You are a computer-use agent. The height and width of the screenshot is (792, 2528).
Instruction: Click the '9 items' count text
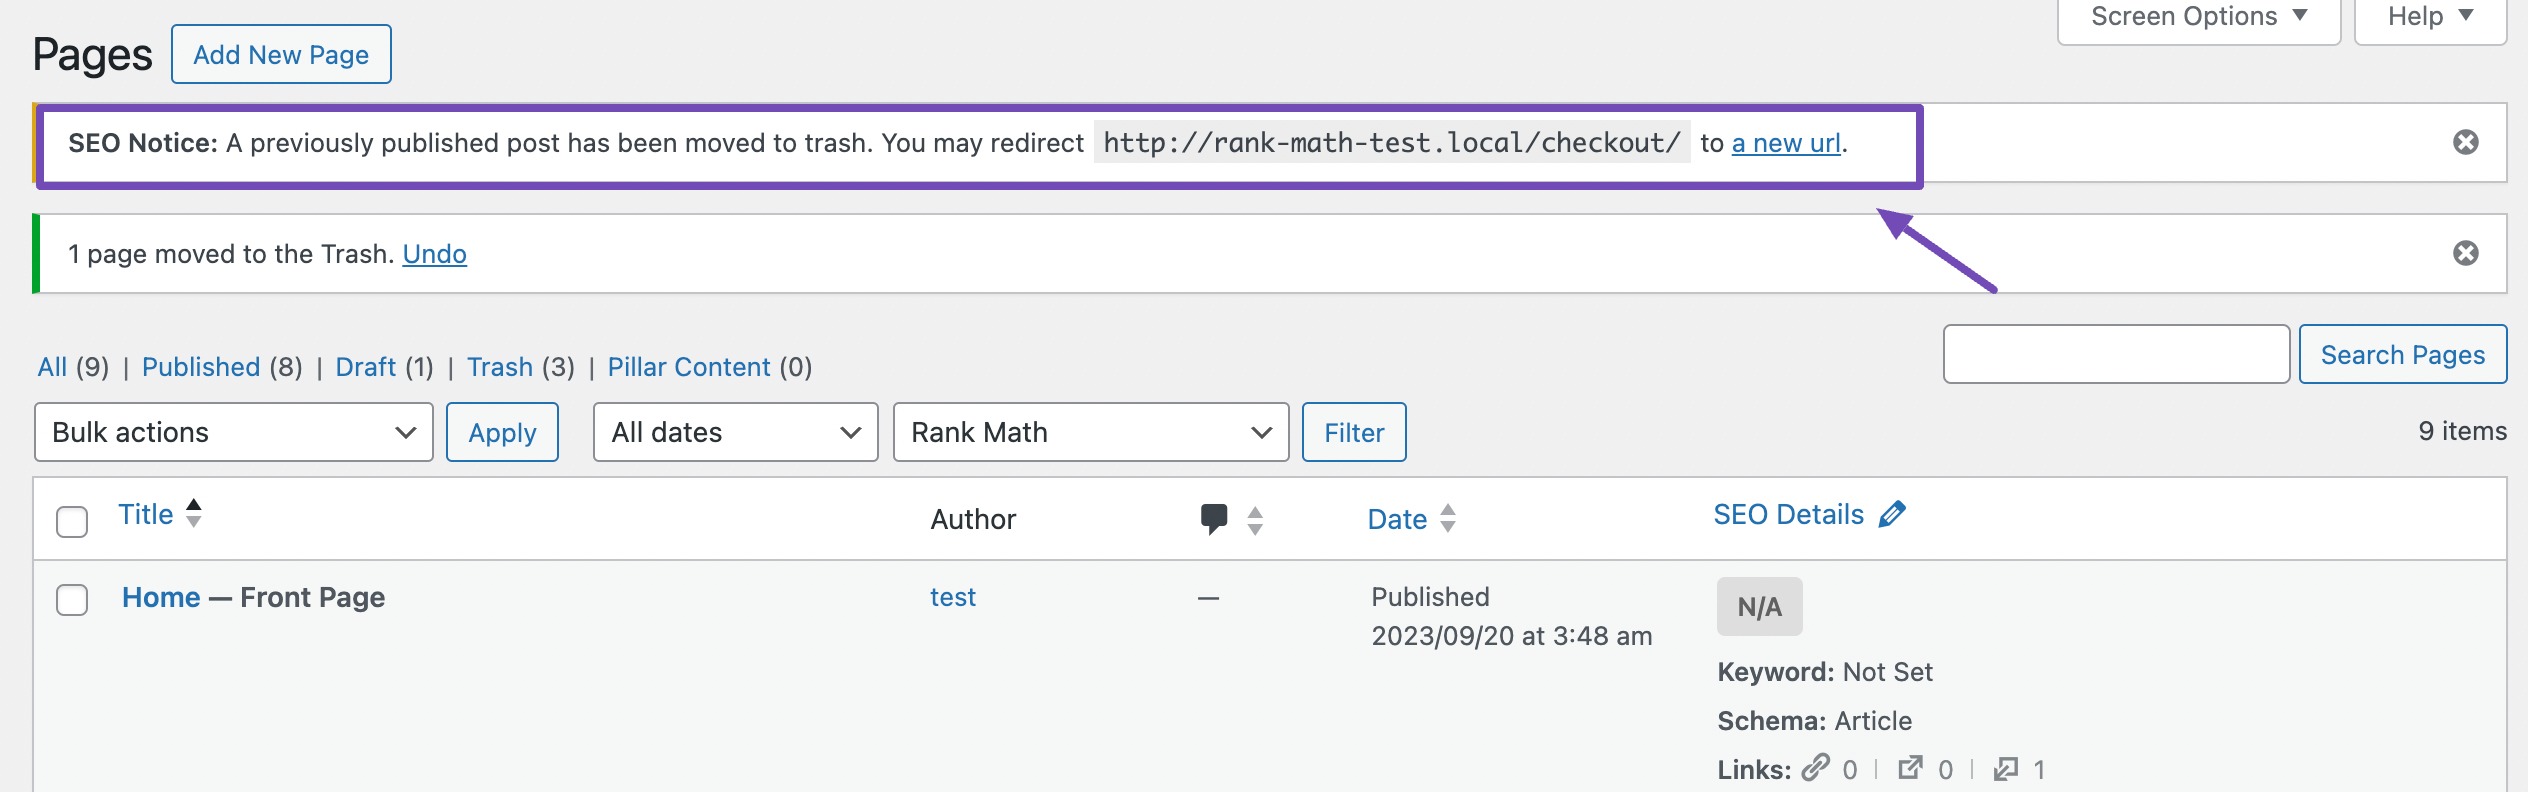2462,431
